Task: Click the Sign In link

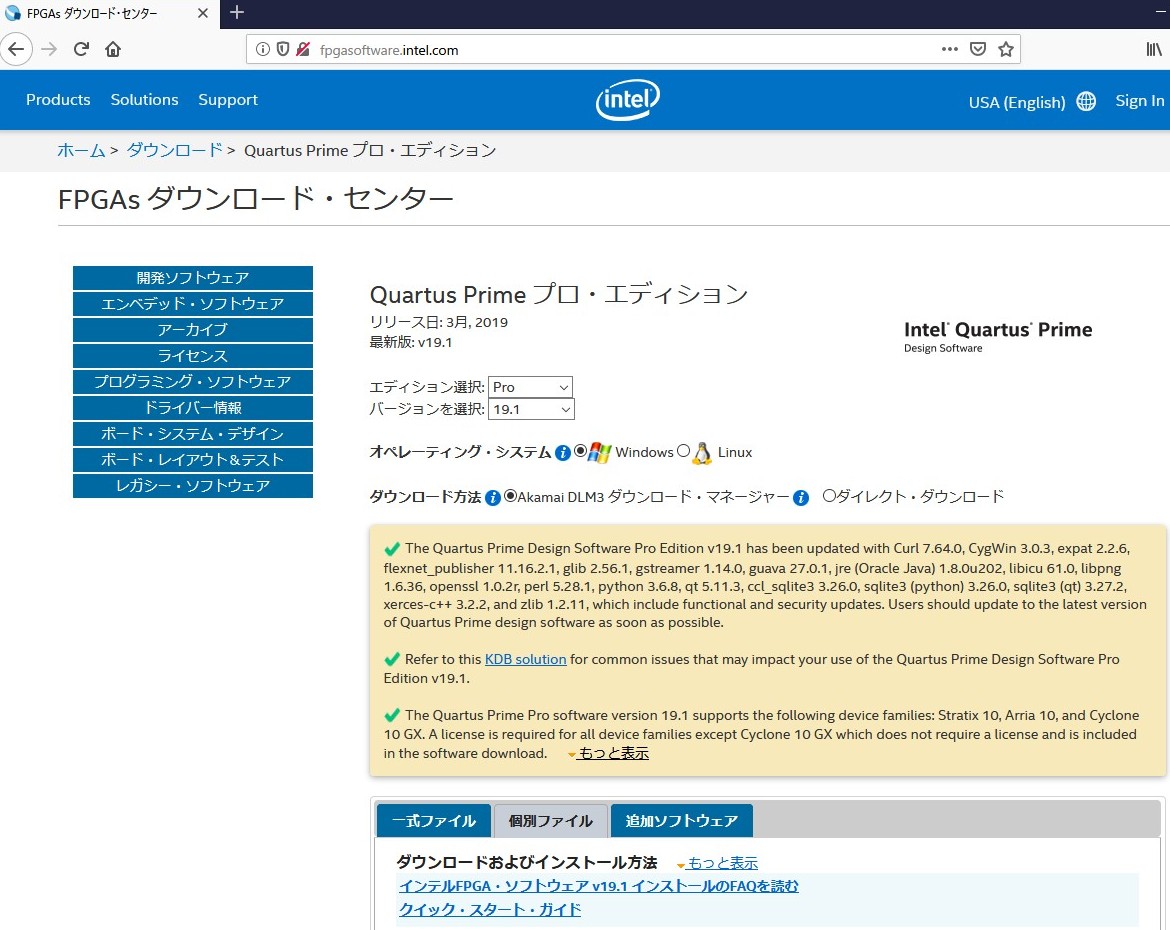Action: click(x=1139, y=101)
